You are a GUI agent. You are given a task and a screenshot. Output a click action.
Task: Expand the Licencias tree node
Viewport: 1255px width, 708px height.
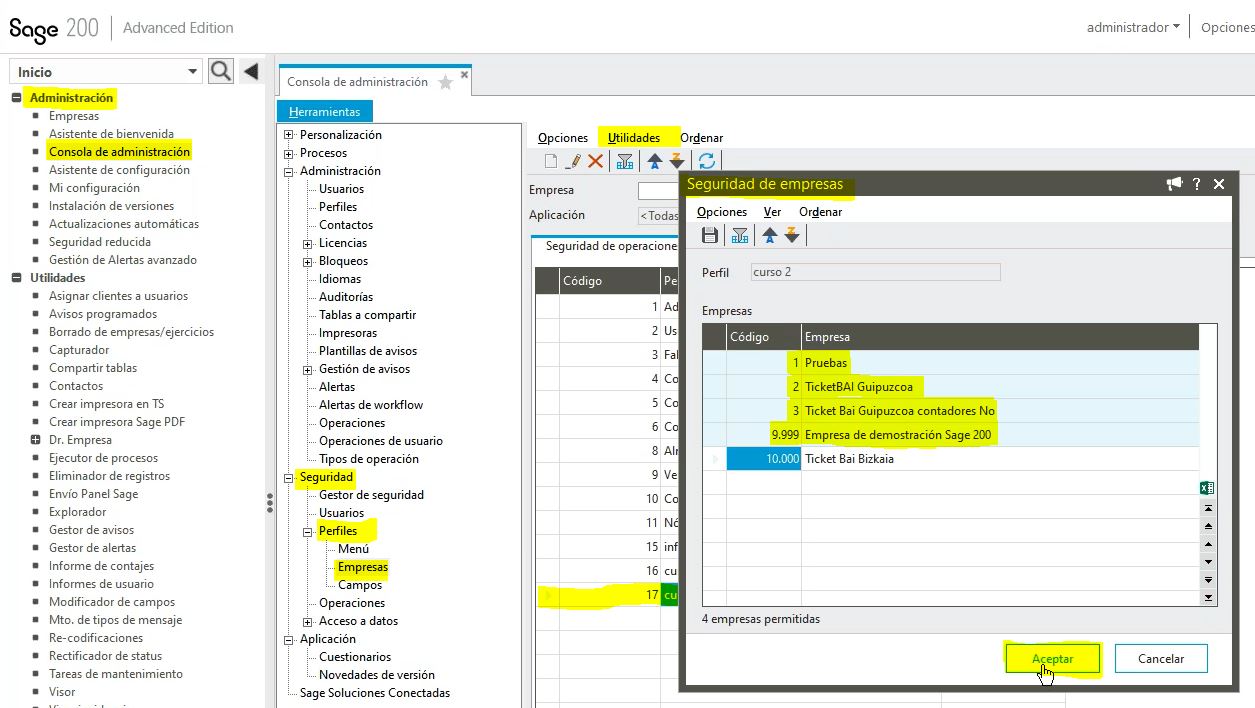[308, 243]
